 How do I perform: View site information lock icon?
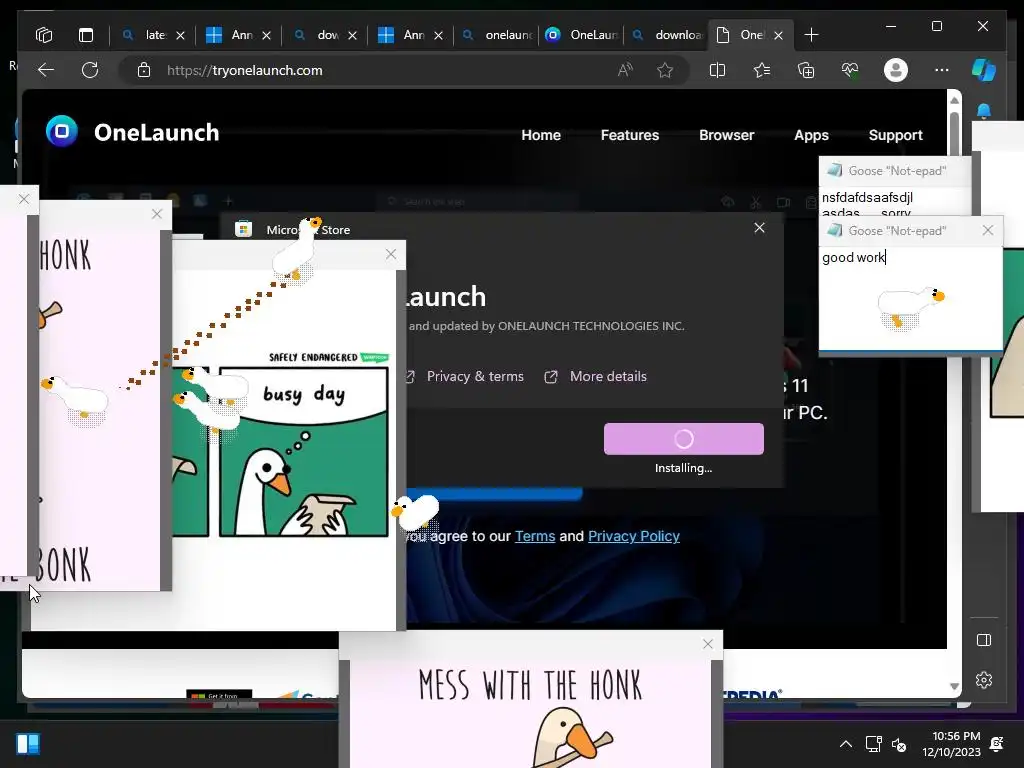pos(144,70)
